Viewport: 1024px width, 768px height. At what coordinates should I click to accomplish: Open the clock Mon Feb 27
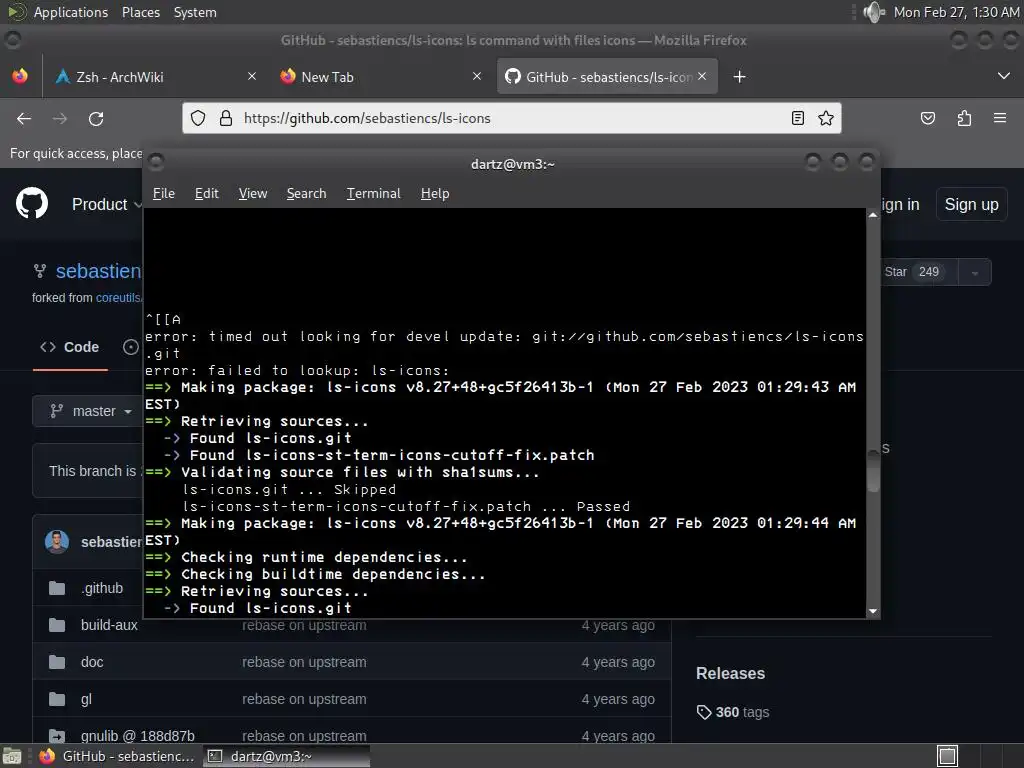tap(956, 12)
